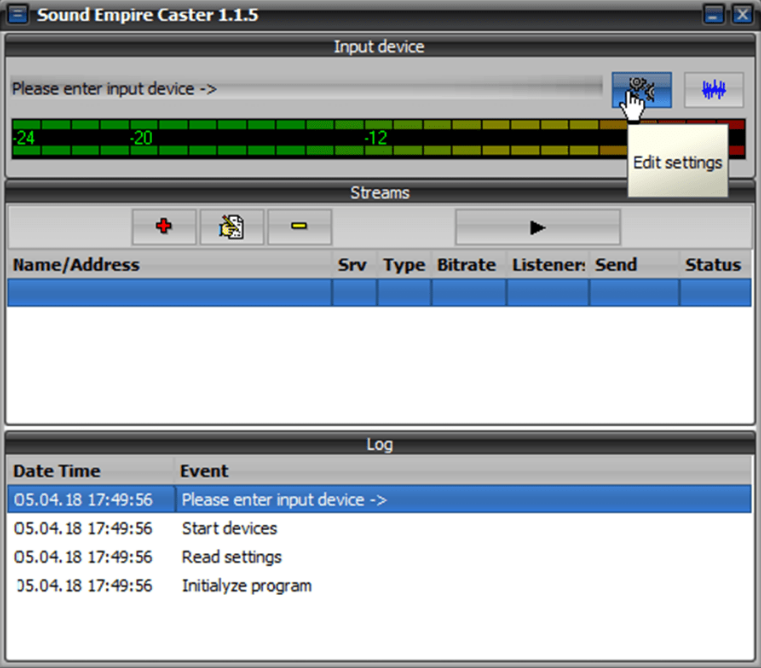The height and width of the screenshot is (668, 761).
Task: Click the Status column header
Action: (715, 265)
